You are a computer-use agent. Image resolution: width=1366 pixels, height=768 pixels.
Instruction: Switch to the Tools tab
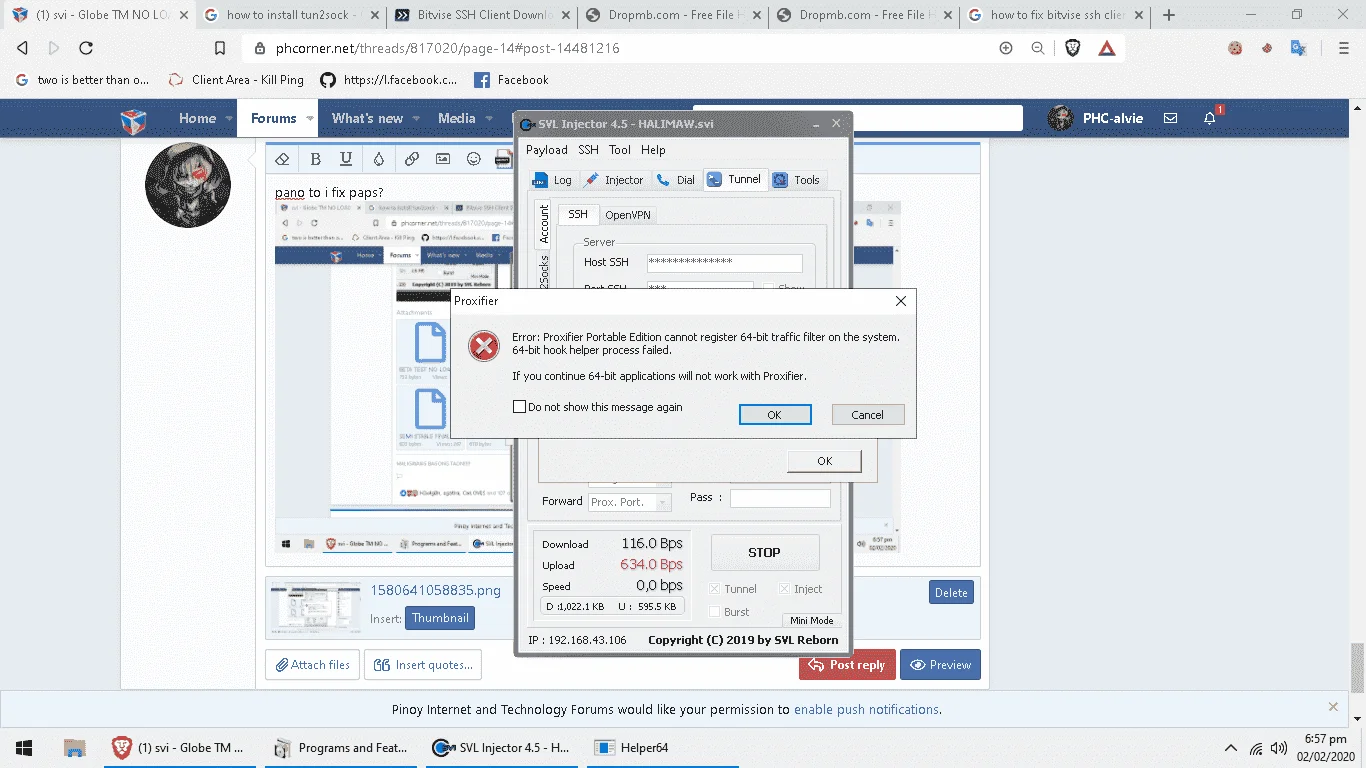coord(796,180)
